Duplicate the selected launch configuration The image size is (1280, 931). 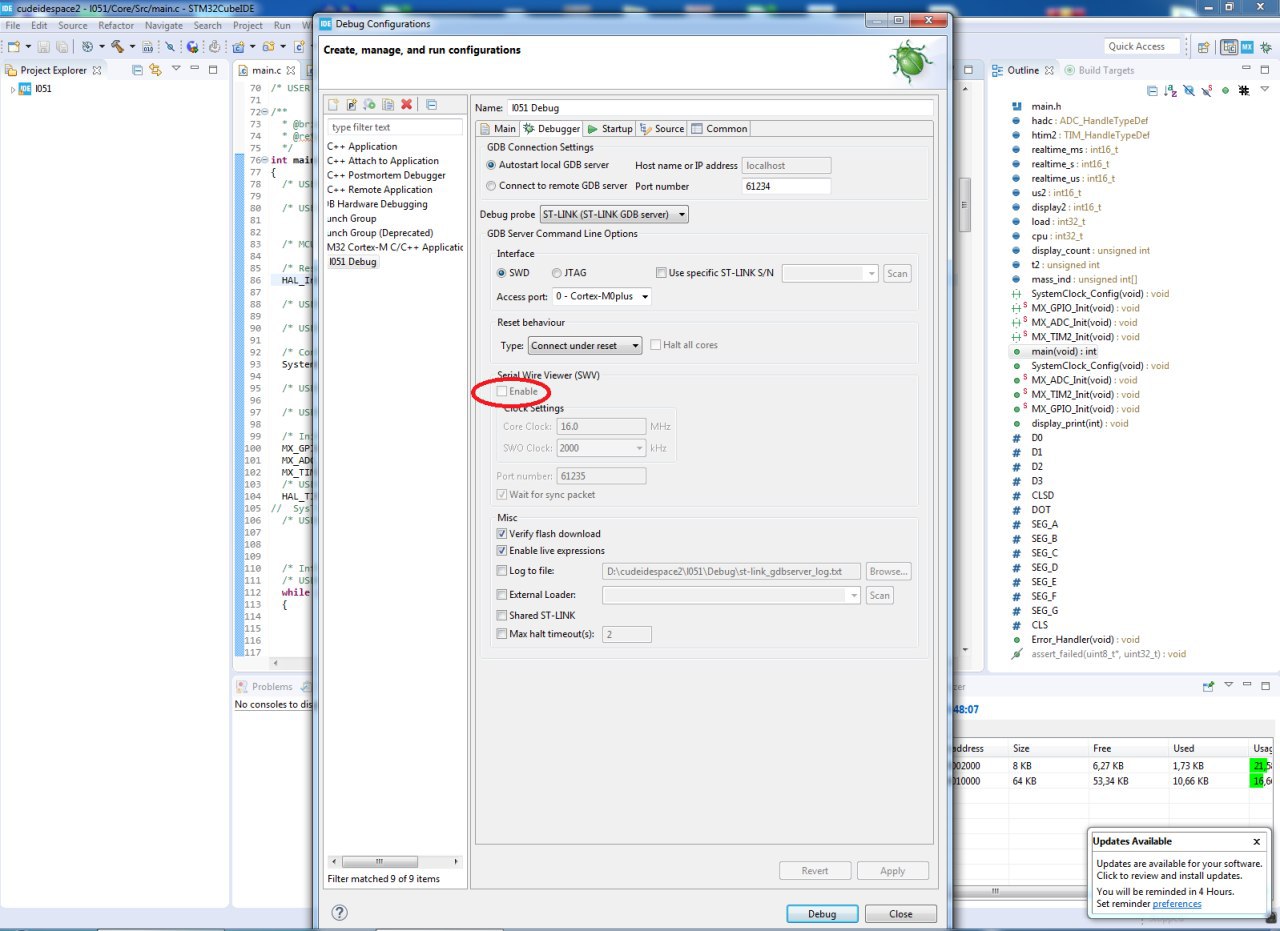pyautogui.click(x=387, y=104)
